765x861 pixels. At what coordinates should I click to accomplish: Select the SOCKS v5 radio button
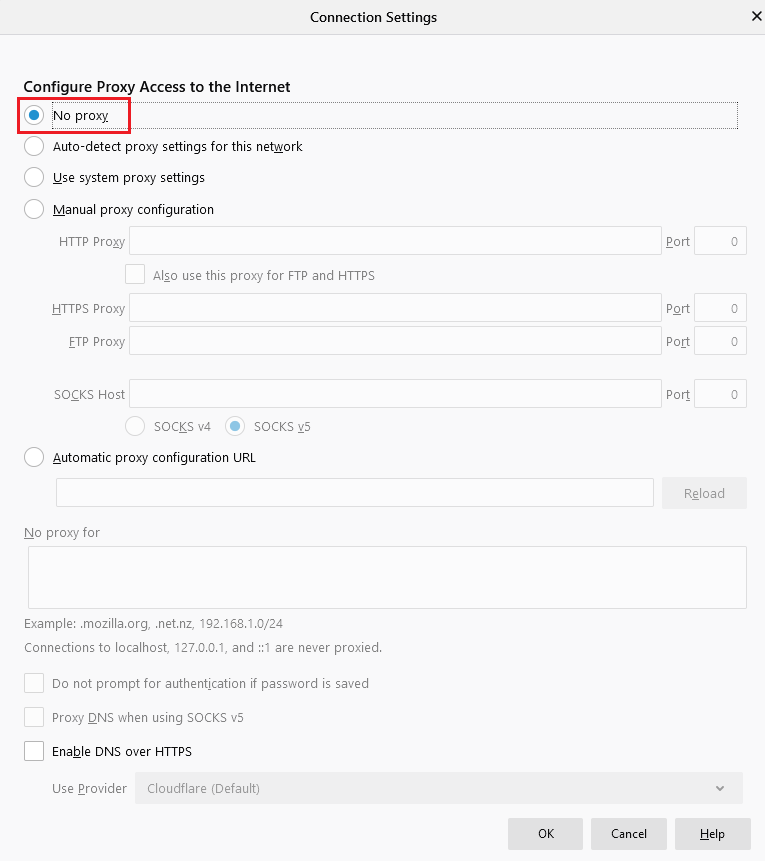coord(235,426)
